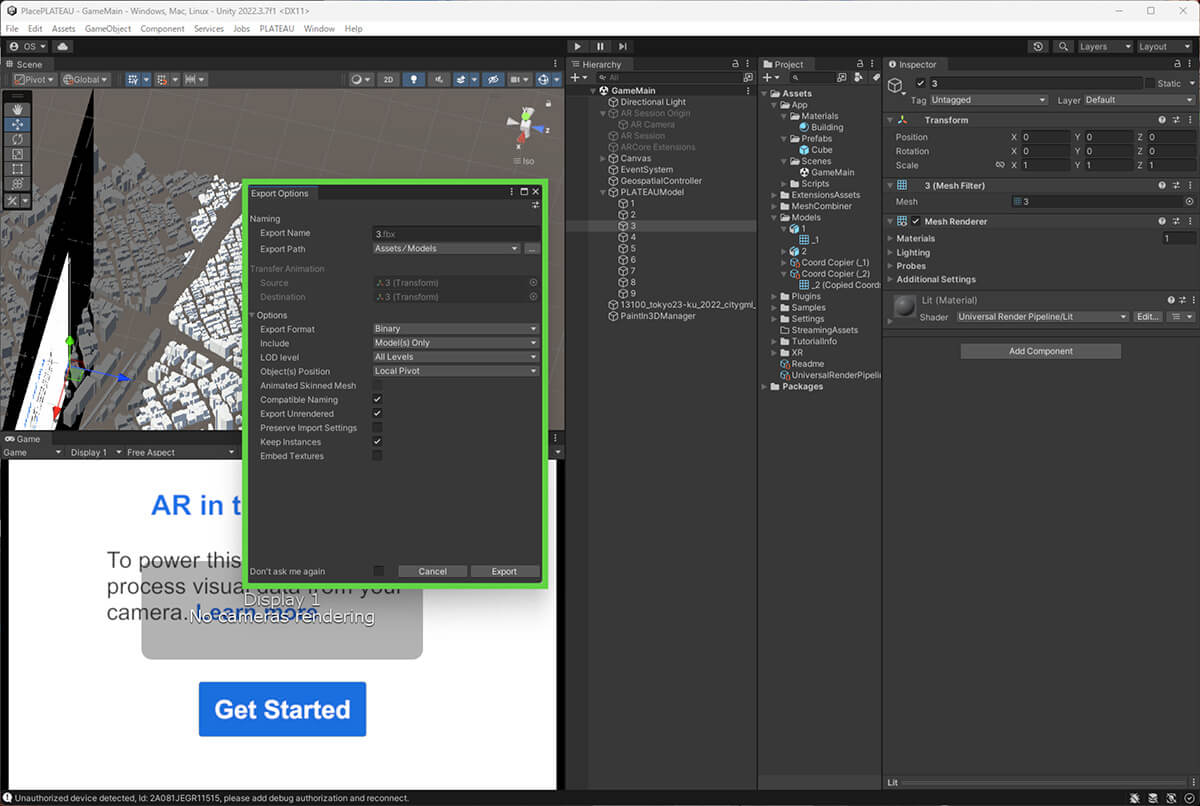
Task: Toggle Export Unrendered checkbox
Action: (x=378, y=413)
